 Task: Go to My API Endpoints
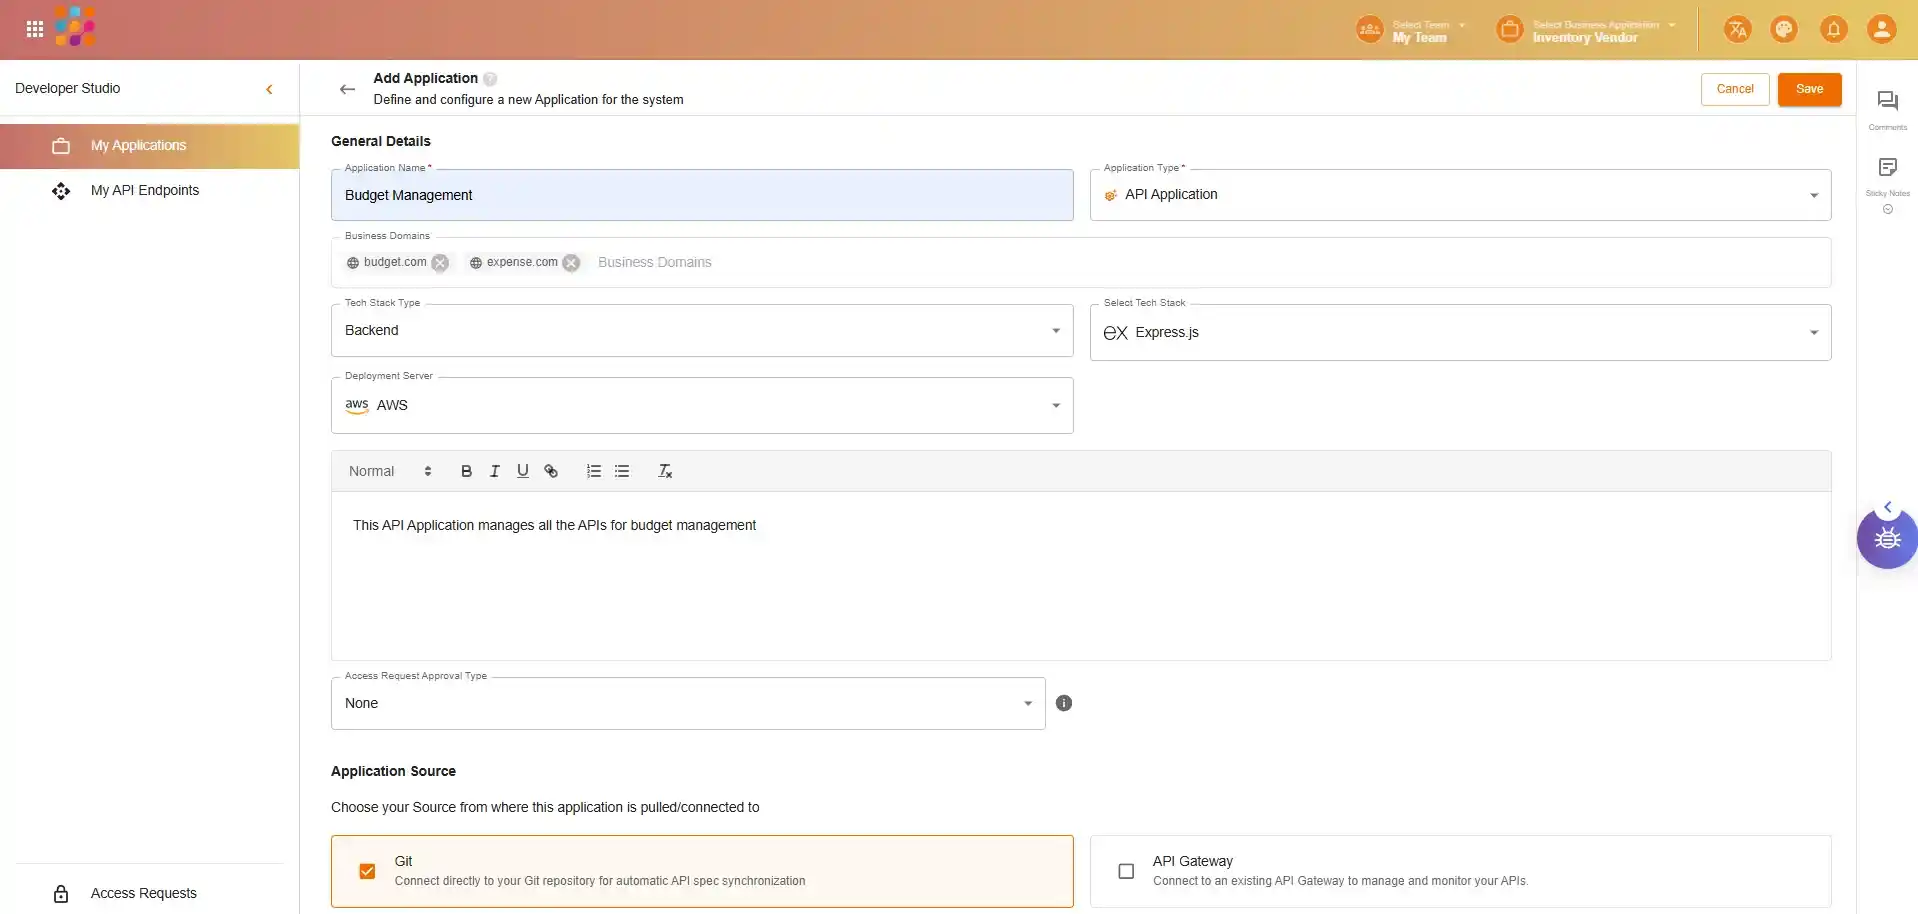[145, 191]
